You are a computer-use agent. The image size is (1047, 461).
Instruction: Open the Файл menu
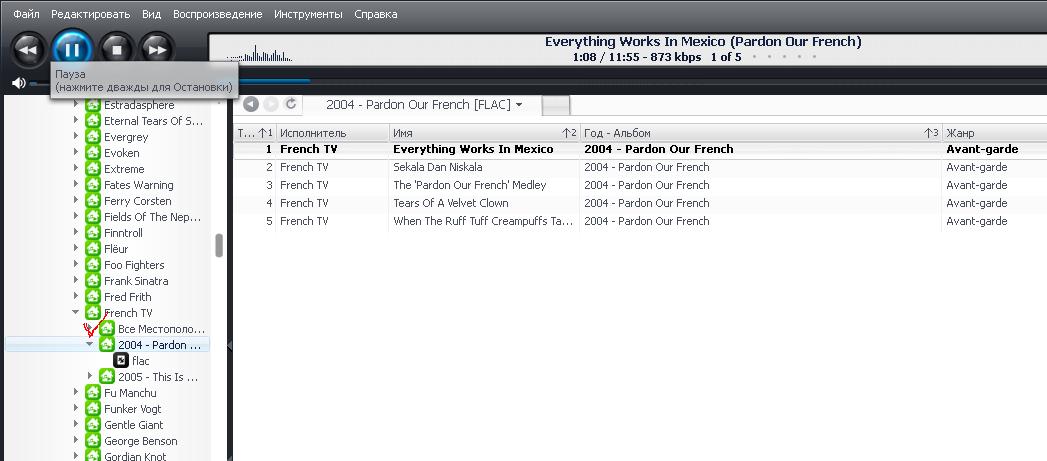click(27, 14)
